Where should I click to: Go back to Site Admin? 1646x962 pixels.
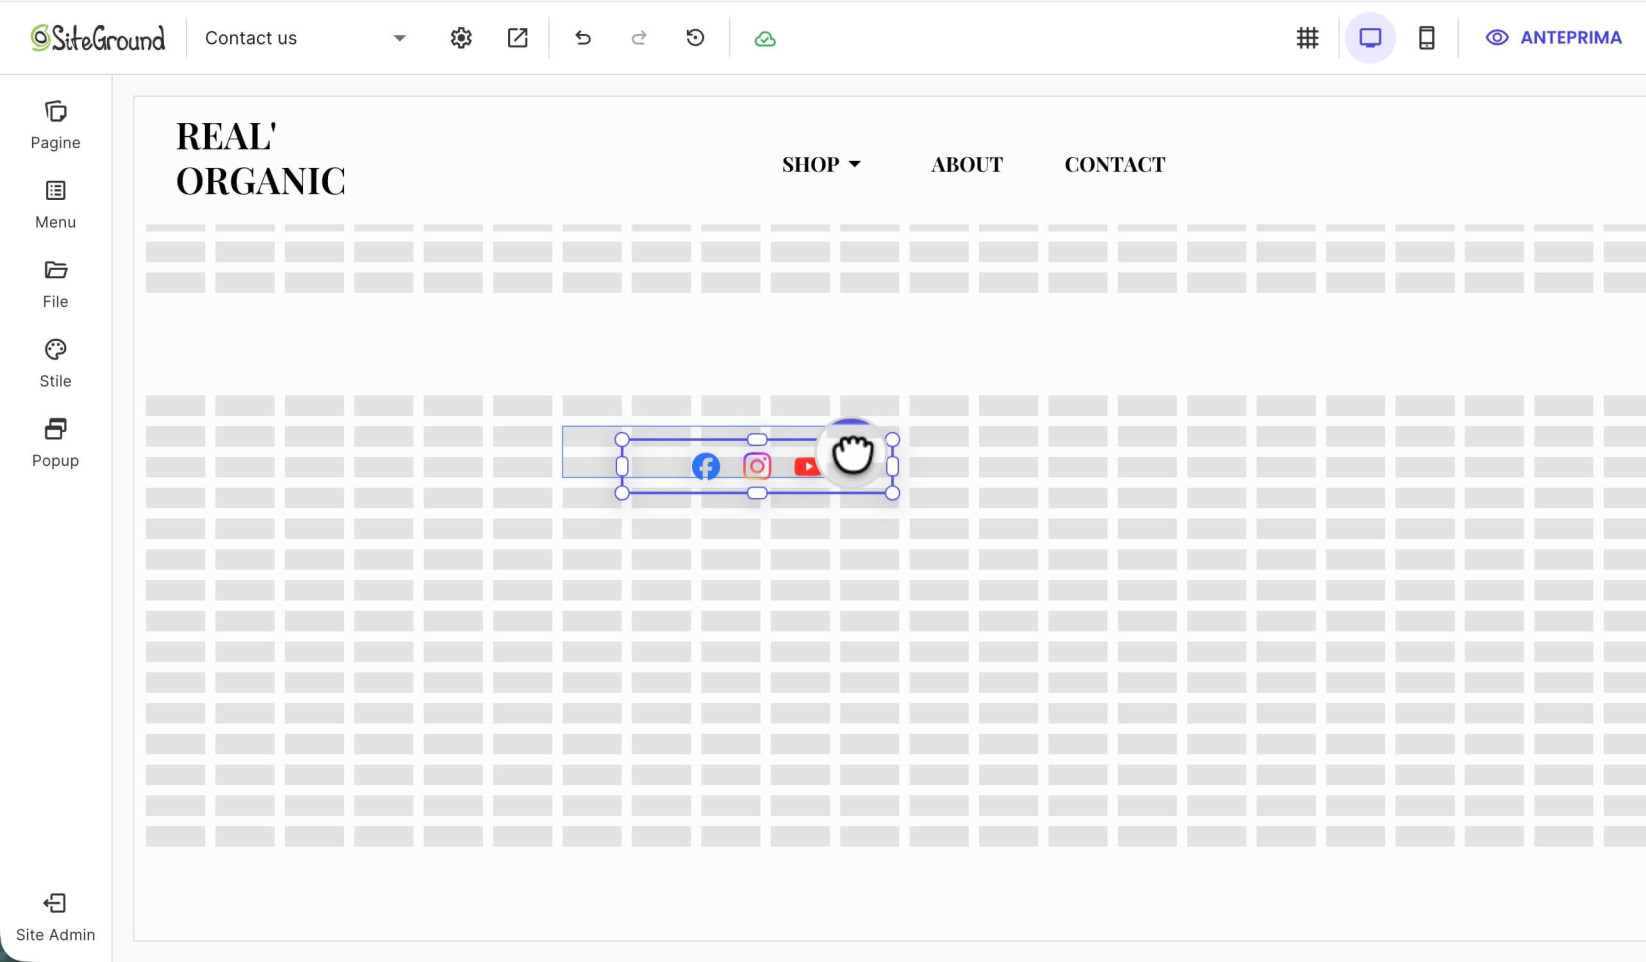click(55, 918)
